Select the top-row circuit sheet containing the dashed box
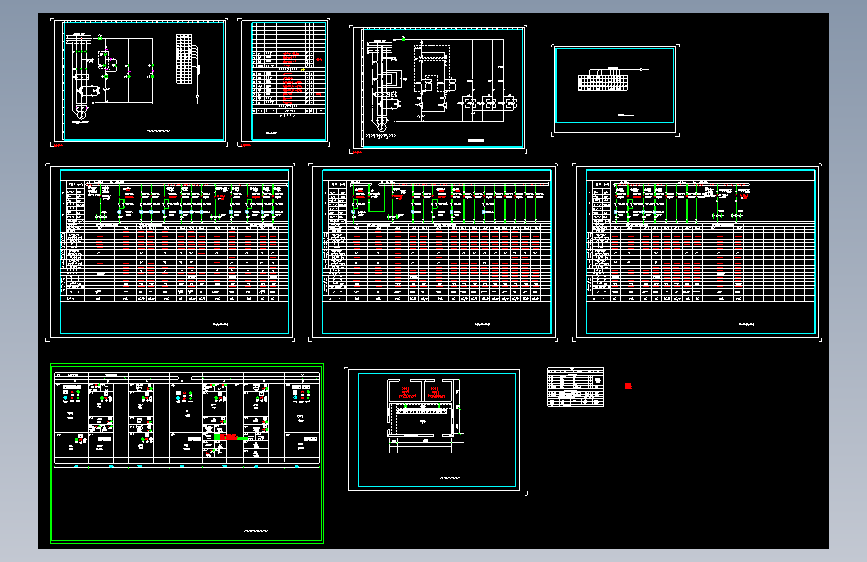 point(438,89)
